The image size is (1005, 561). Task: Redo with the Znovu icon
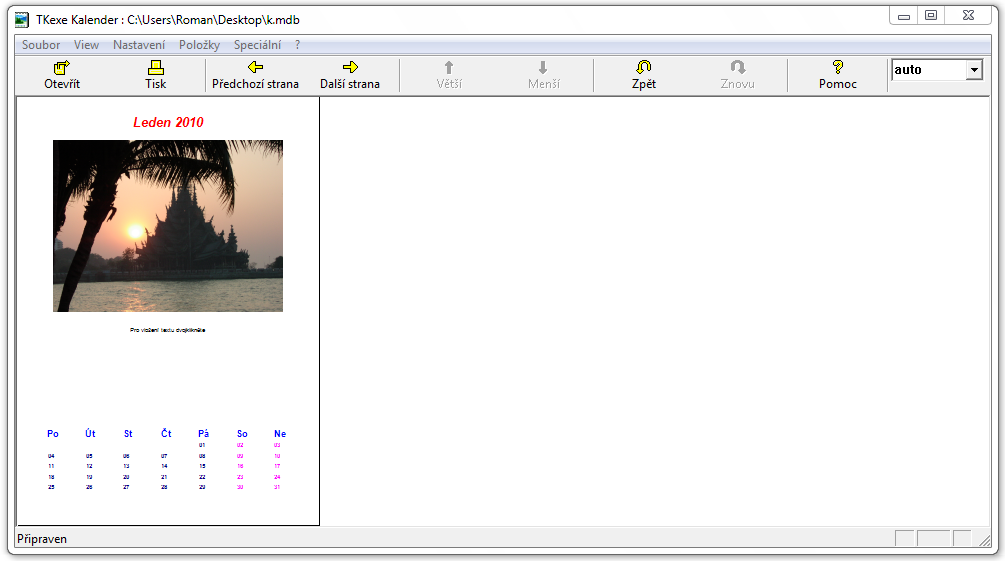(x=738, y=67)
